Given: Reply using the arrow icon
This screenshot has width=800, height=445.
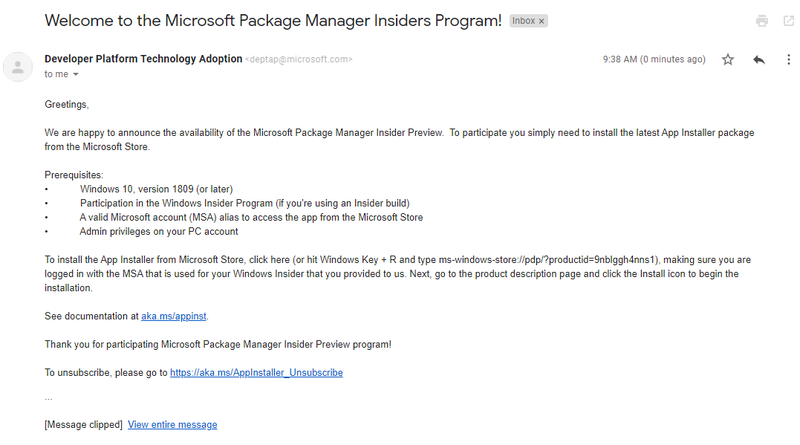Looking at the screenshot, I should coord(759,60).
